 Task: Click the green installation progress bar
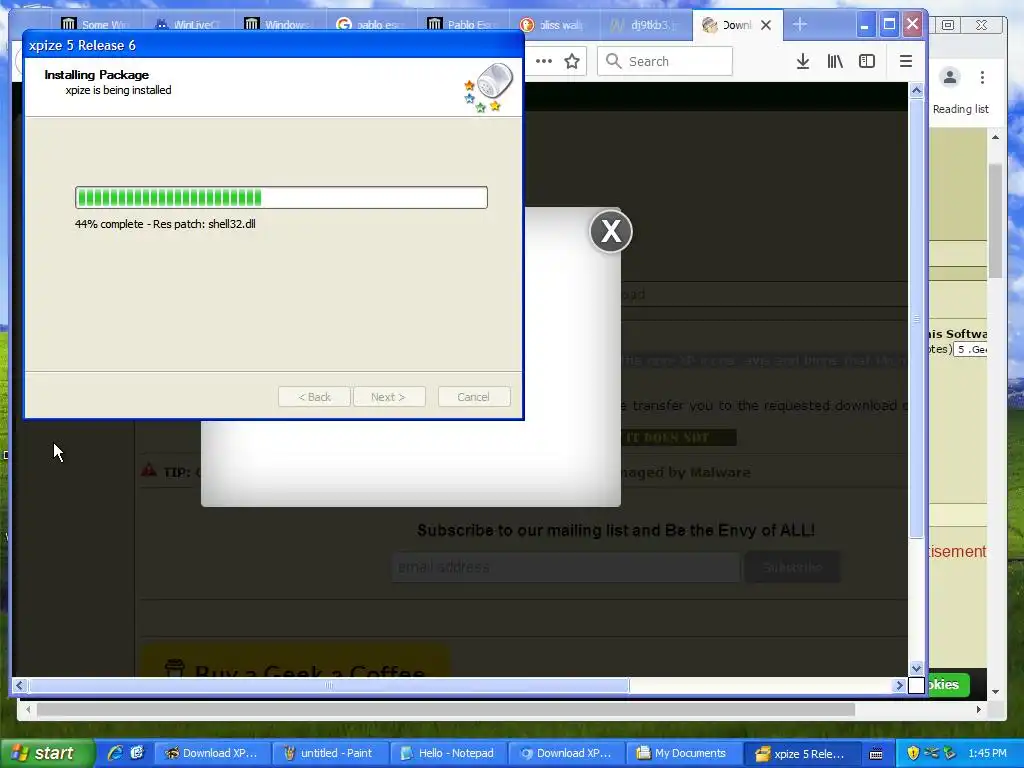coord(281,197)
